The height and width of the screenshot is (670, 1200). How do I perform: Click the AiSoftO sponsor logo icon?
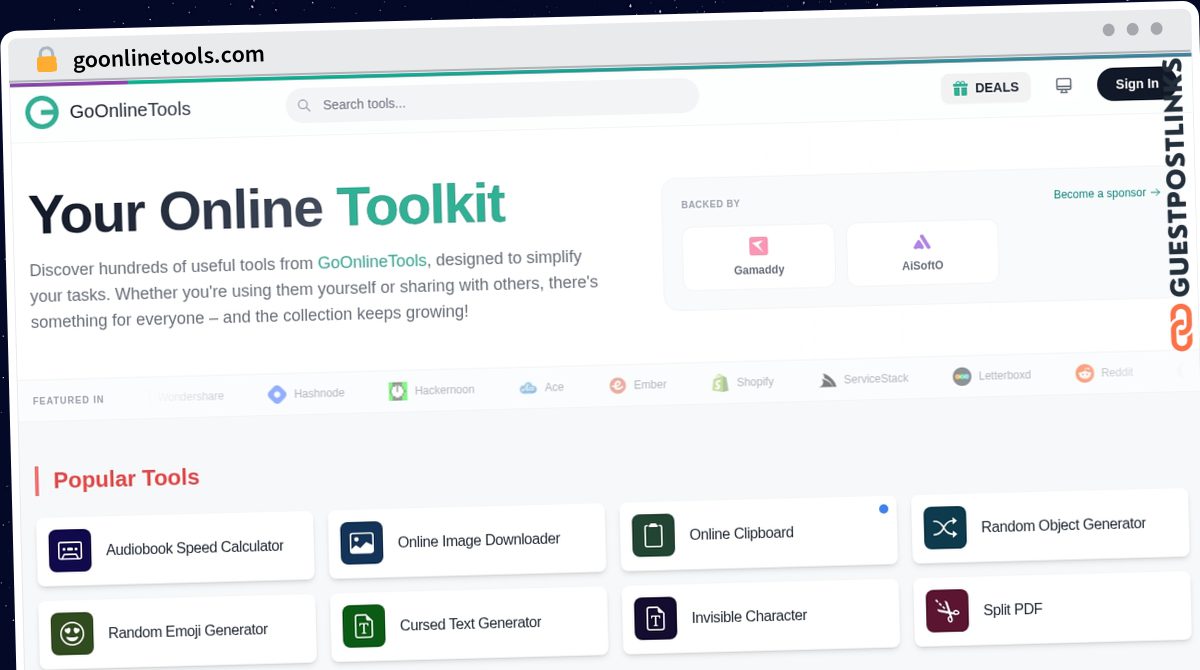pos(922,242)
